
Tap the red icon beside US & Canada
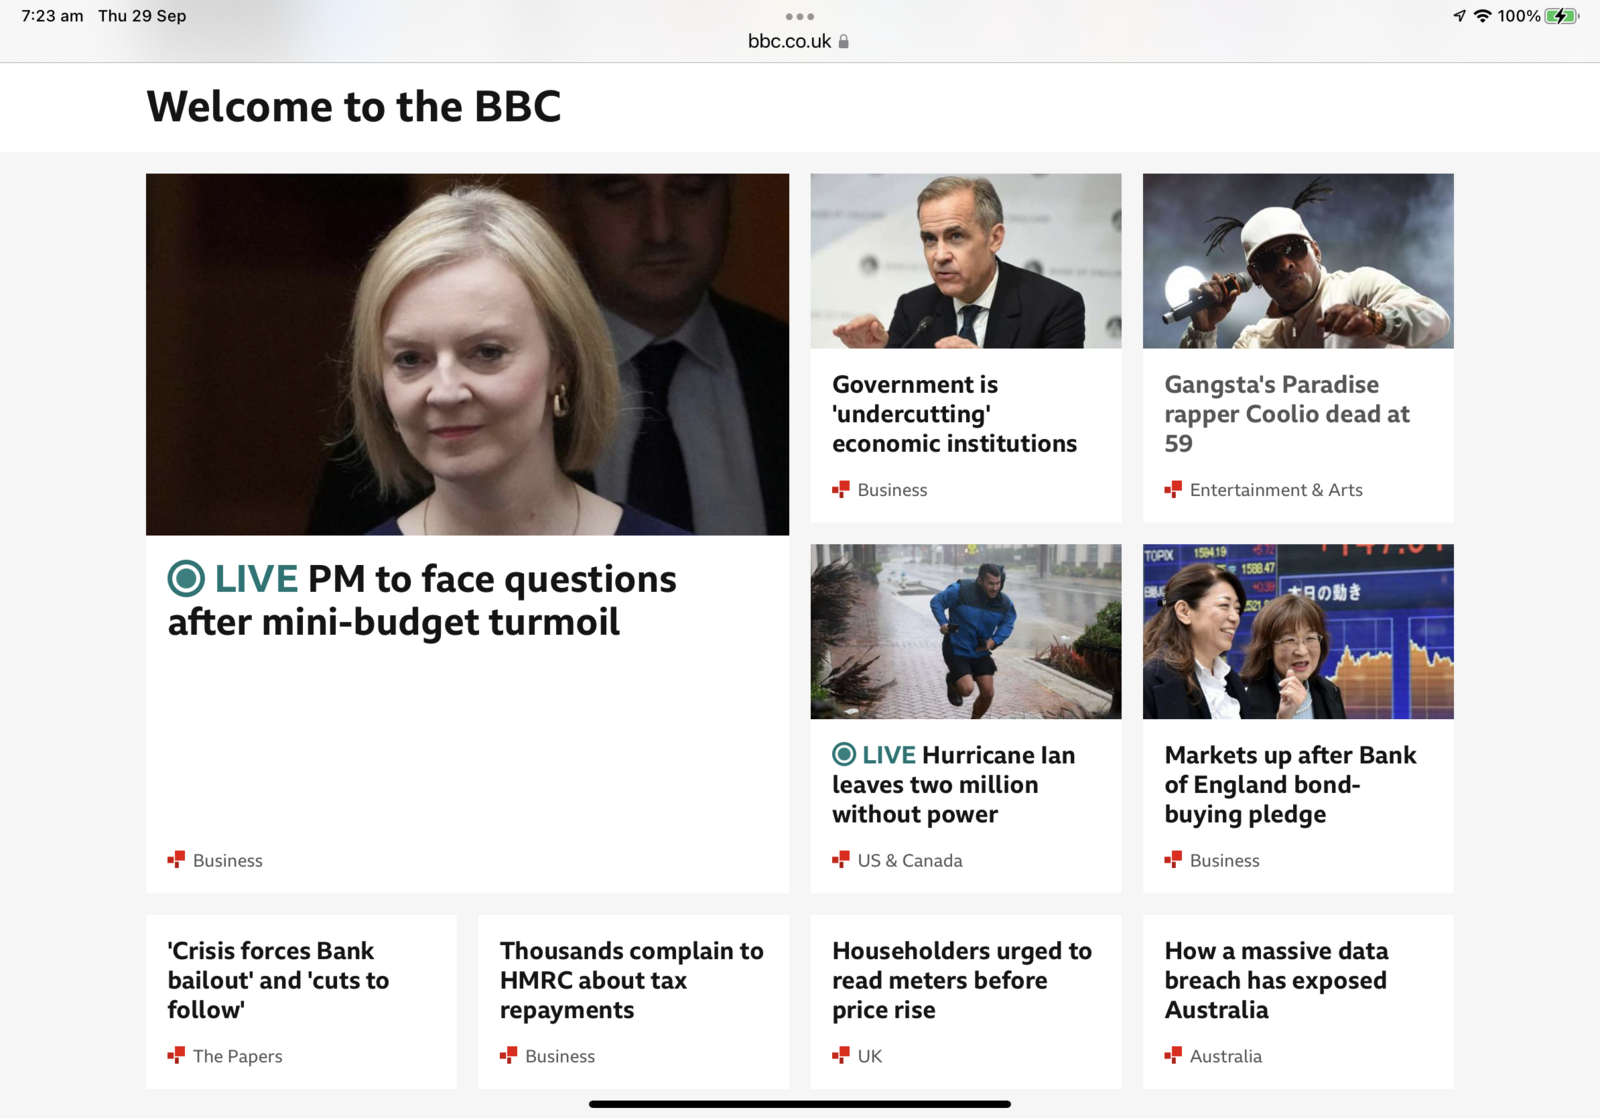click(841, 859)
